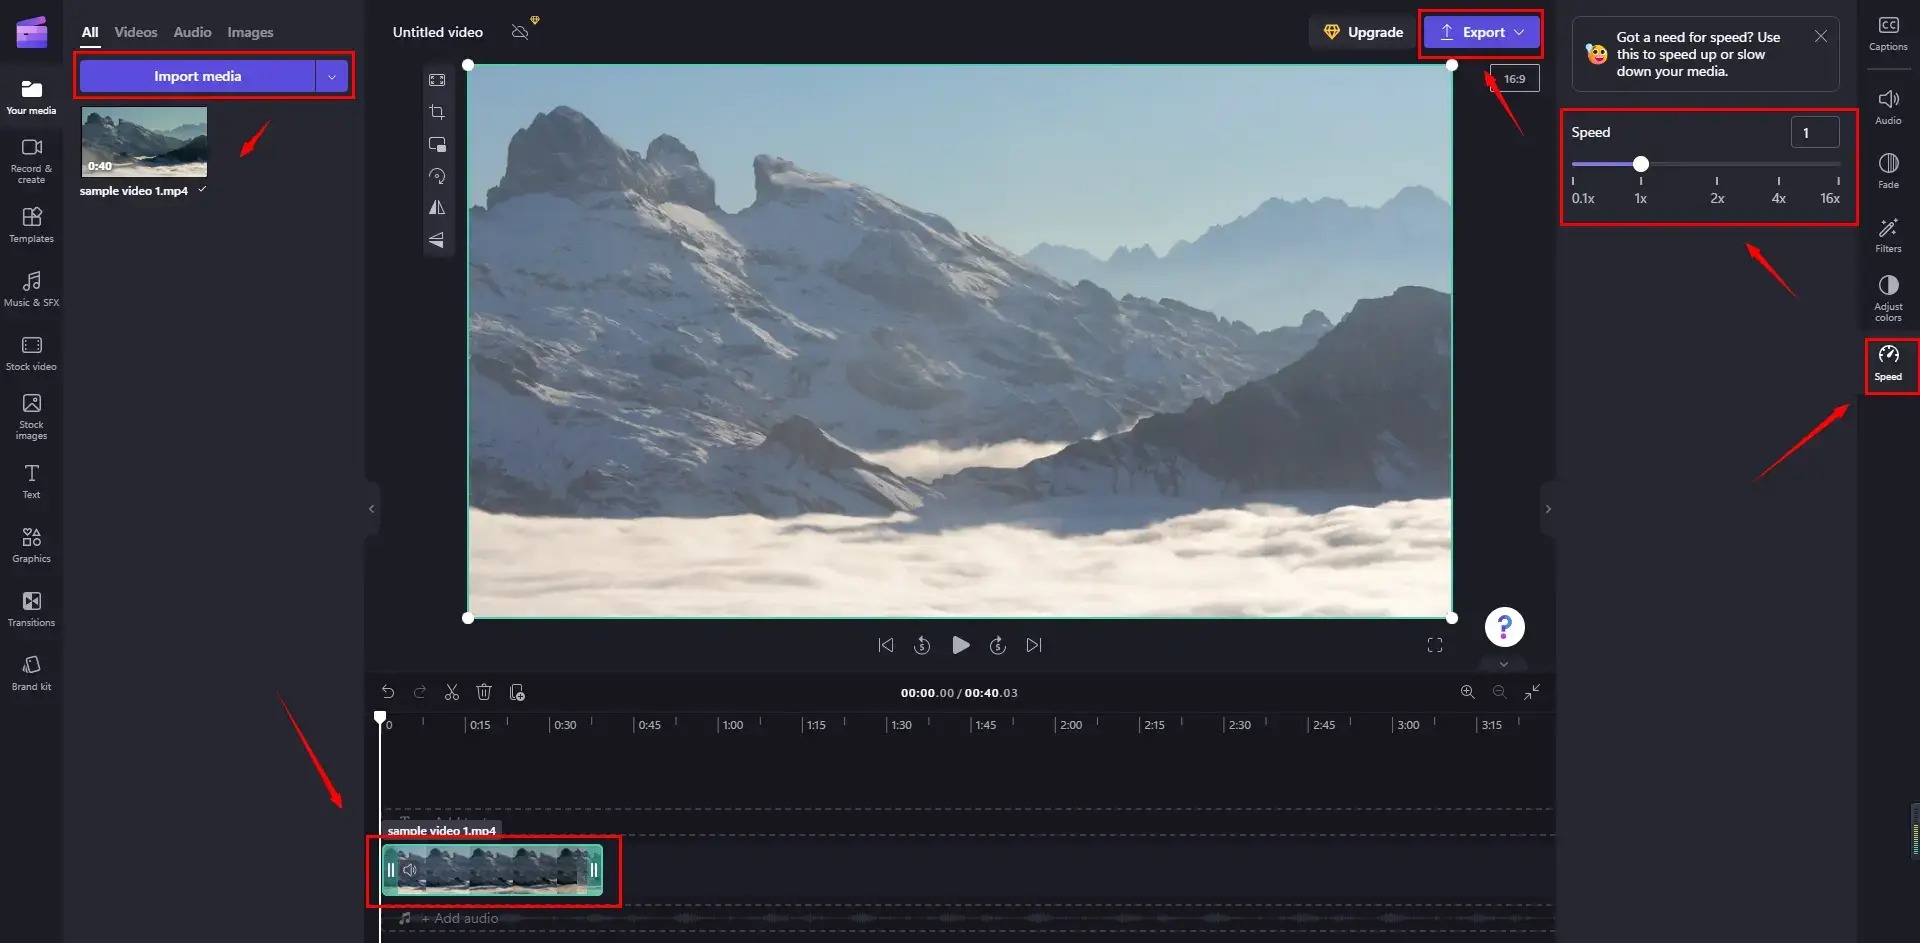Rewind the preview five seconds

coord(922,645)
